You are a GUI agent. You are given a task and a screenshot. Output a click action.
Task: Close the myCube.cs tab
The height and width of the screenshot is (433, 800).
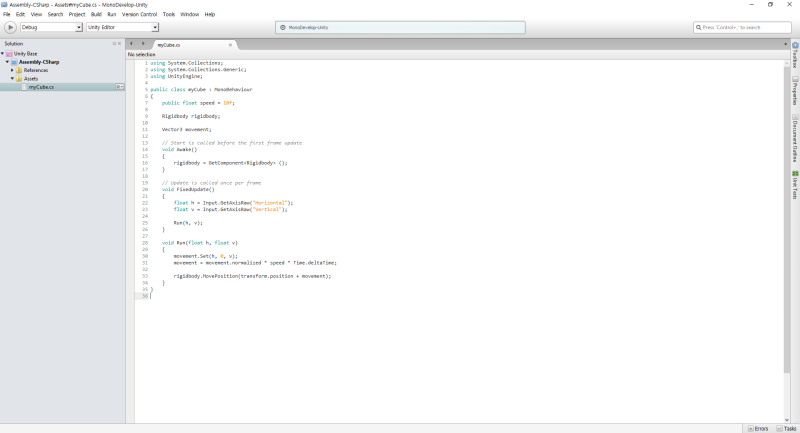point(230,45)
